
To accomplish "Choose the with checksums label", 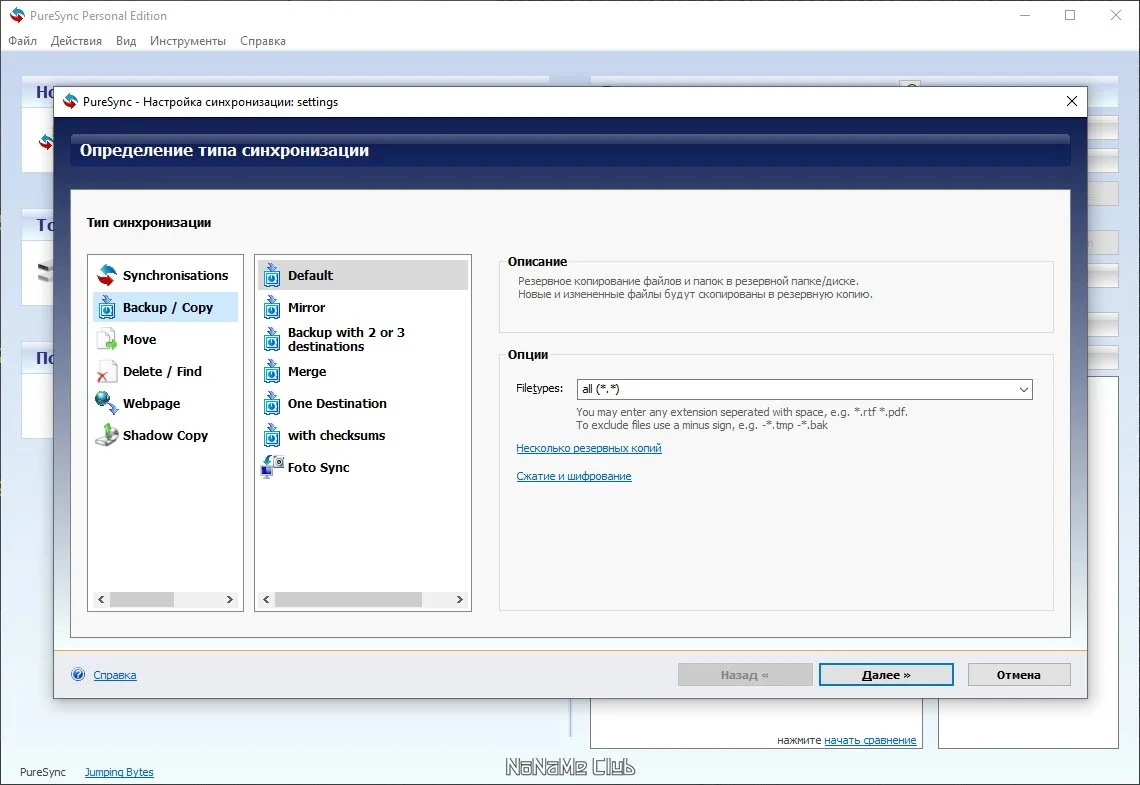I will [x=337, y=435].
